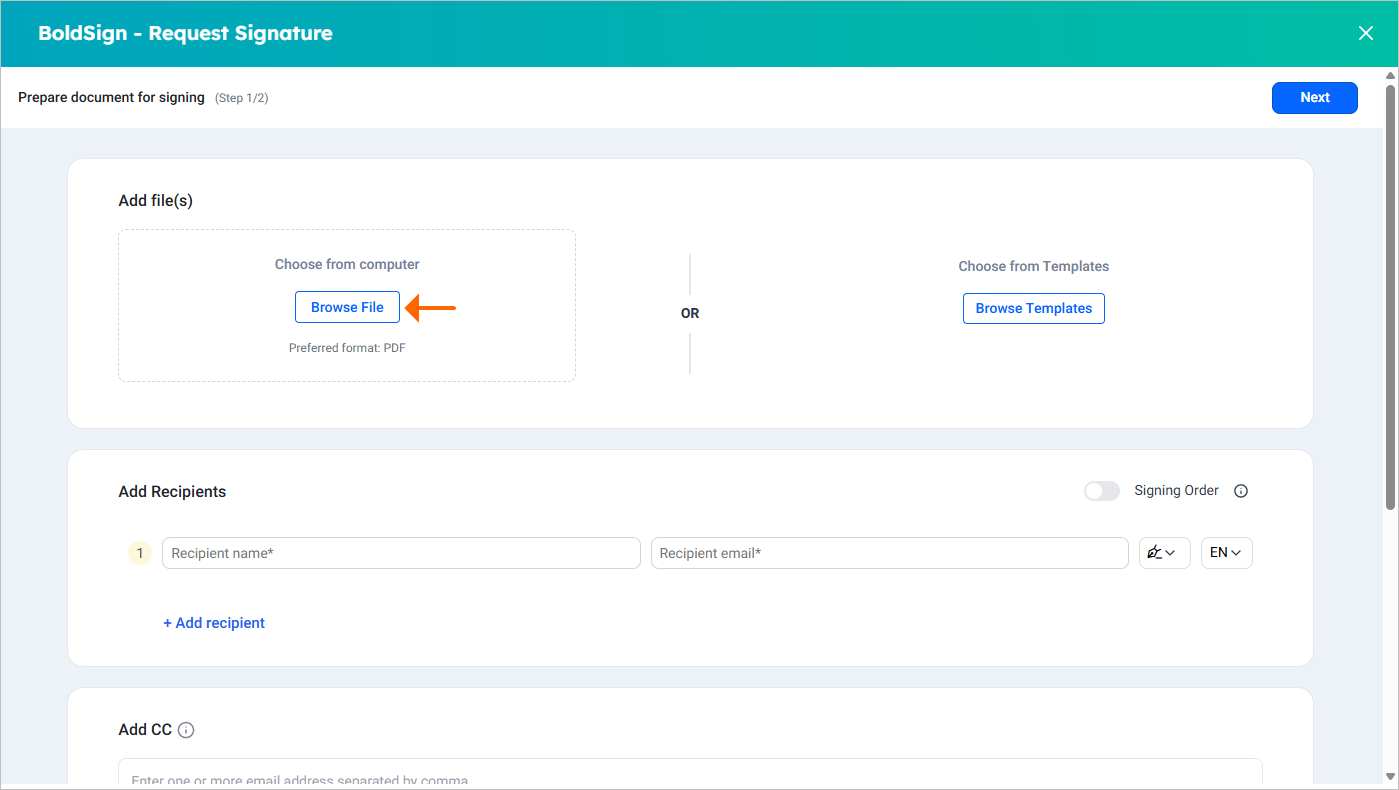1399x790 pixels.
Task: Click the Browse File button
Action: [x=347, y=307]
